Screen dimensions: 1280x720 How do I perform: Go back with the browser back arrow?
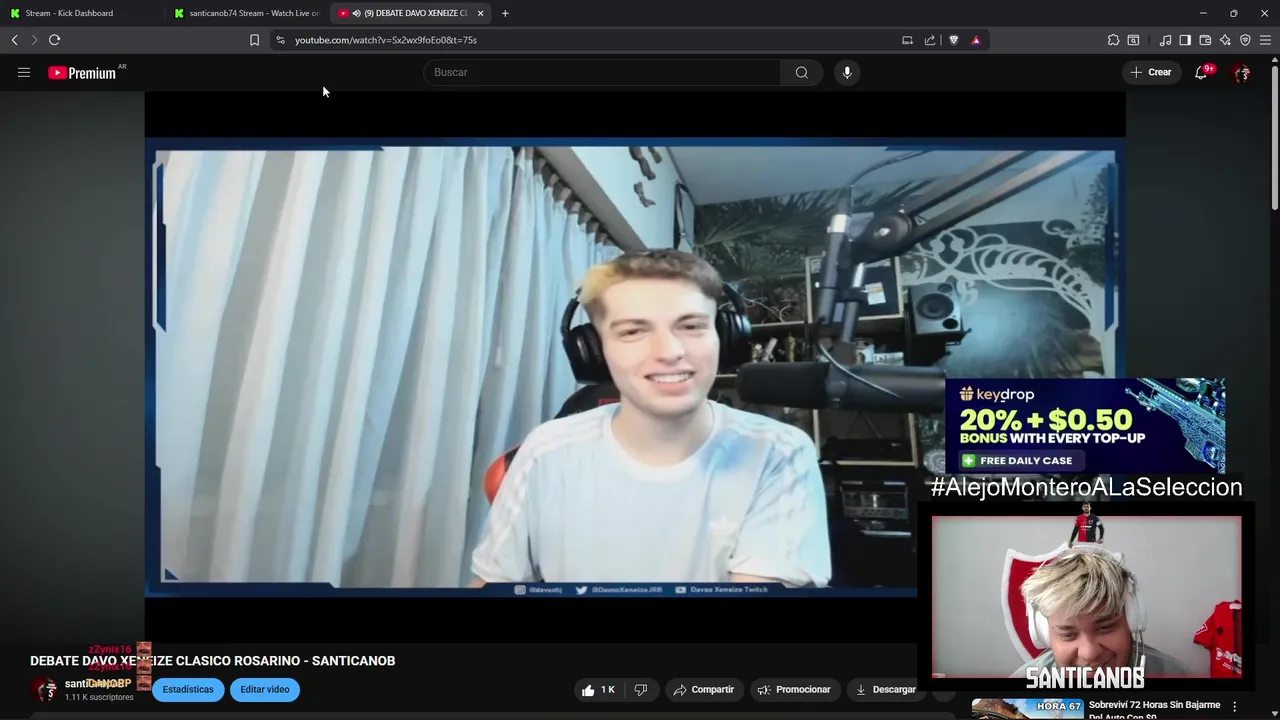point(14,40)
